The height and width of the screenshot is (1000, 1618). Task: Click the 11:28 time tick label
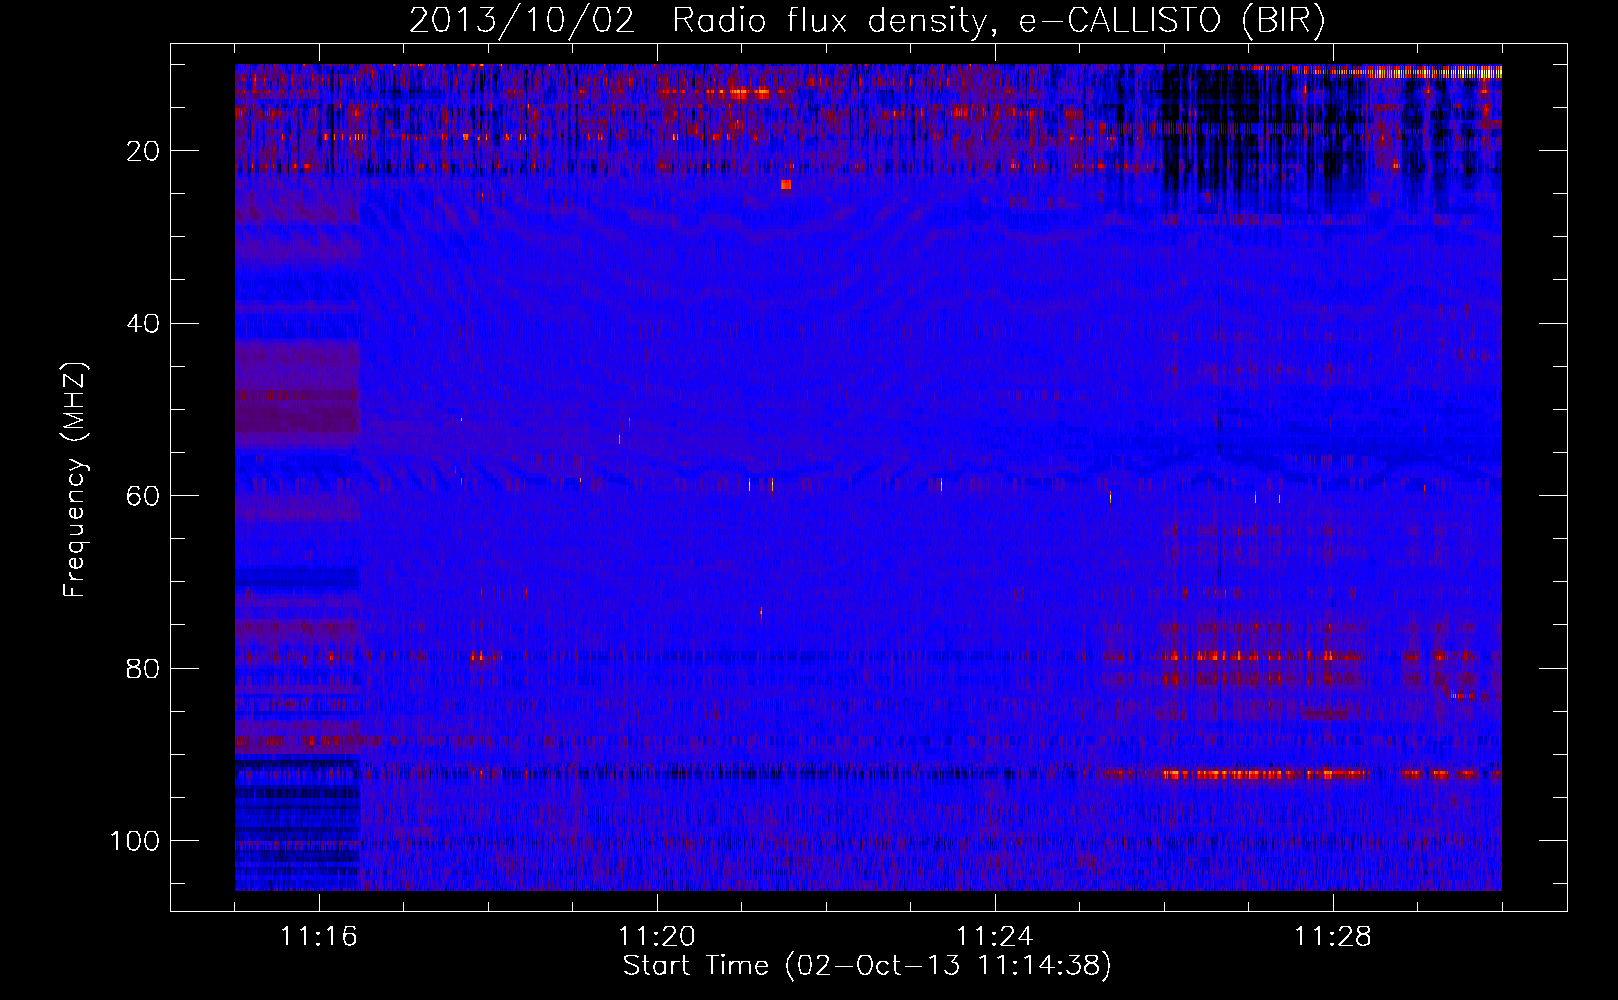1333,937
